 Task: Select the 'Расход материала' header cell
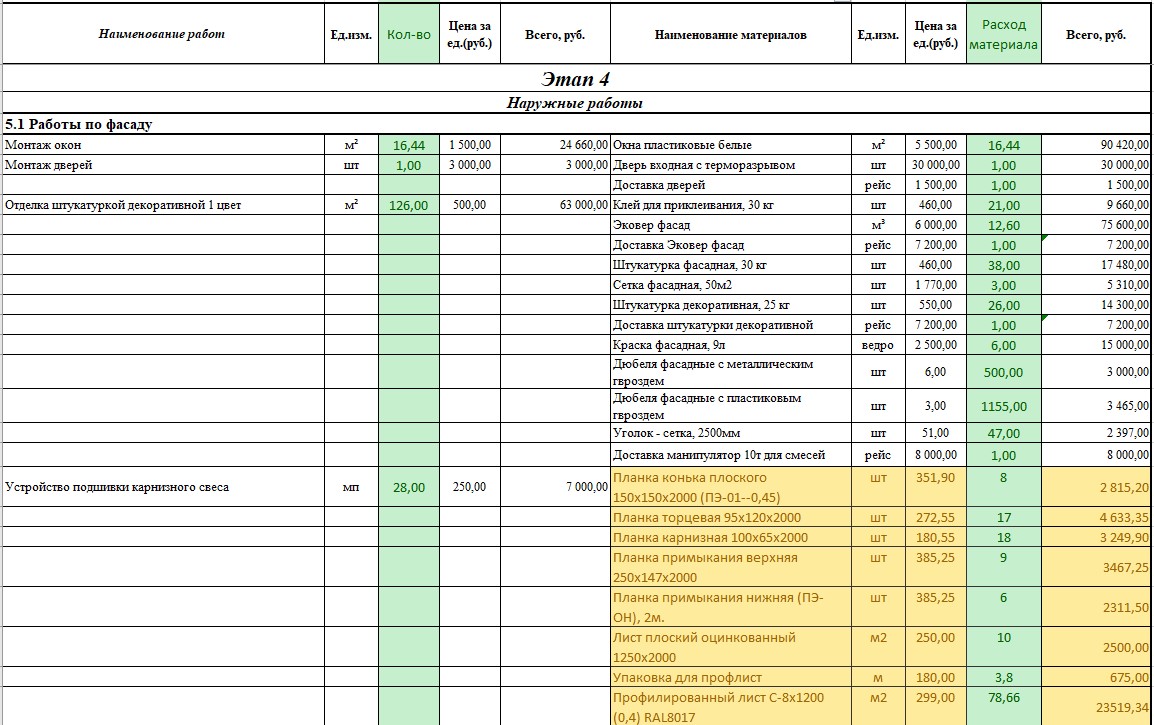pos(1003,34)
